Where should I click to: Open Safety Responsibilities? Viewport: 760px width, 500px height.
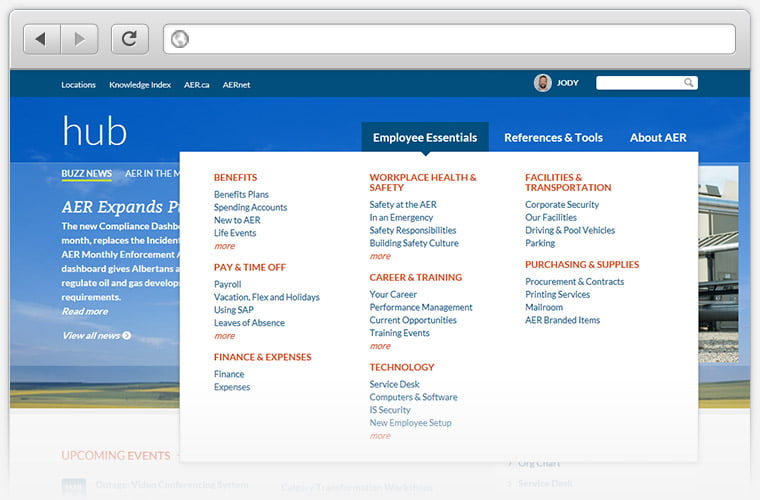pos(413,230)
